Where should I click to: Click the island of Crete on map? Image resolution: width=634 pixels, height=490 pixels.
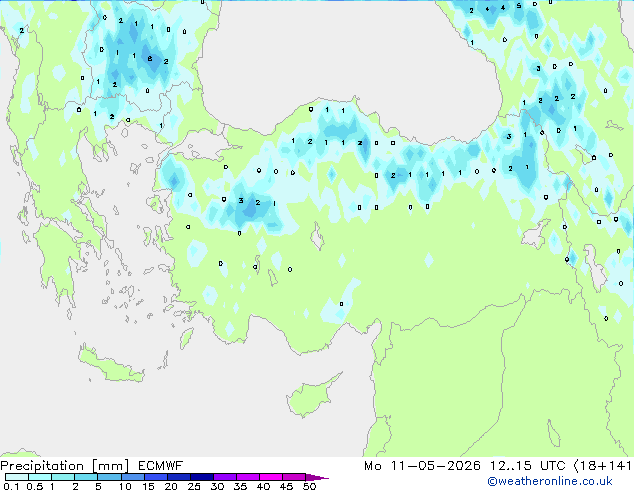(111, 365)
